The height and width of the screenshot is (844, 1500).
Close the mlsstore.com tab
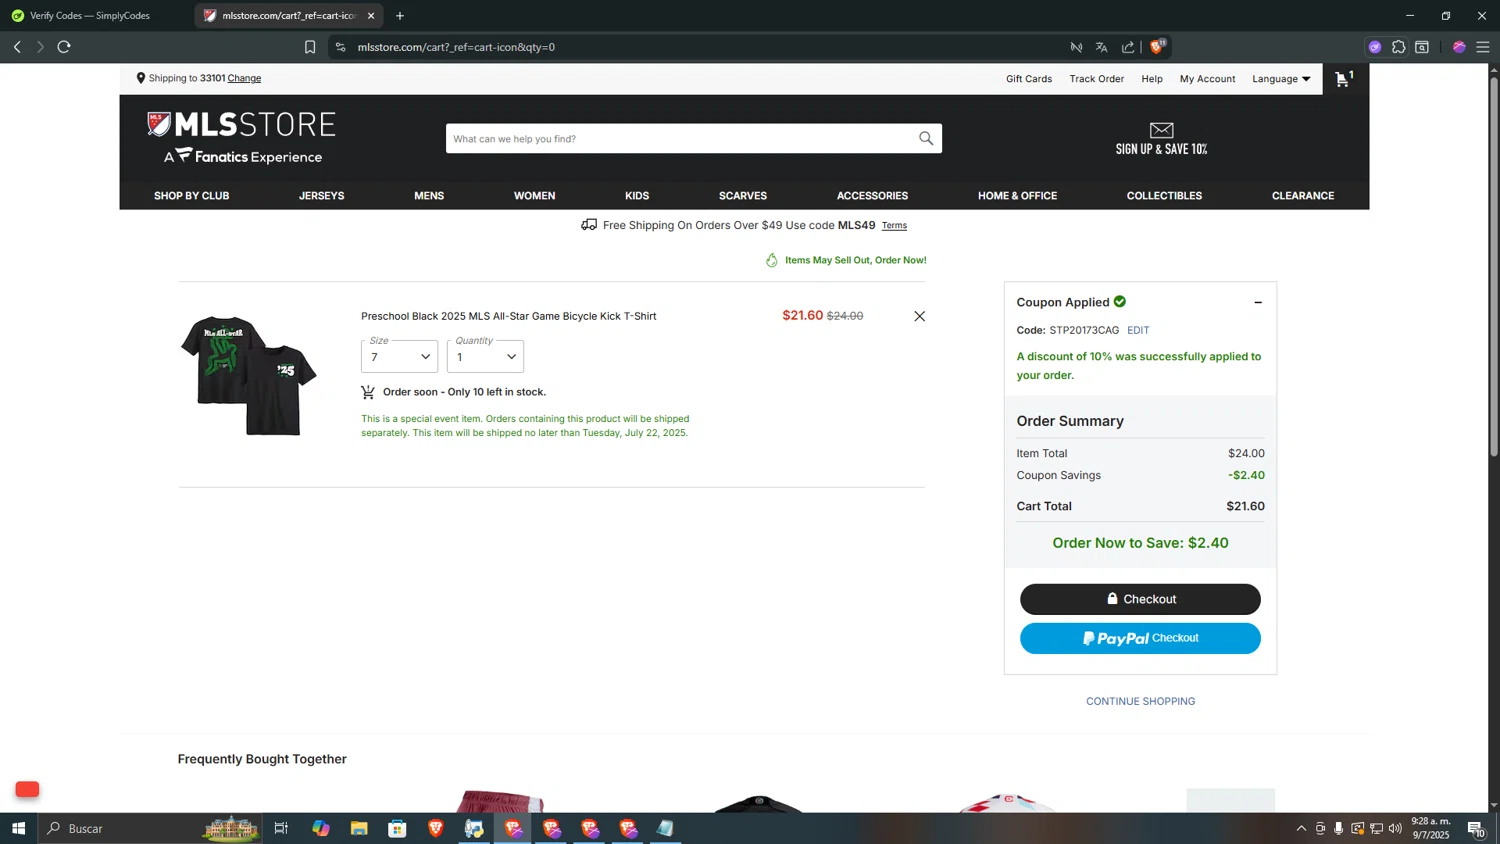pos(371,16)
